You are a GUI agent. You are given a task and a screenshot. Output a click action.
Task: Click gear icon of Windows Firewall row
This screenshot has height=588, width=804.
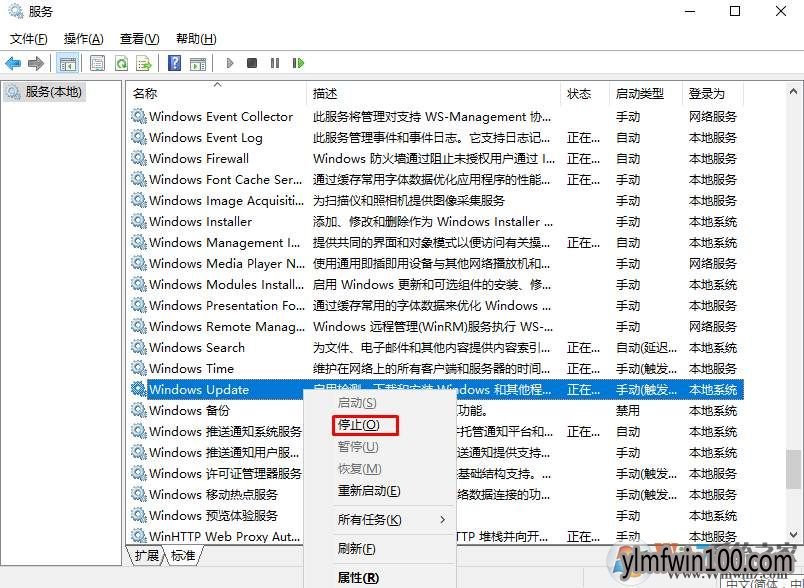(x=139, y=158)
